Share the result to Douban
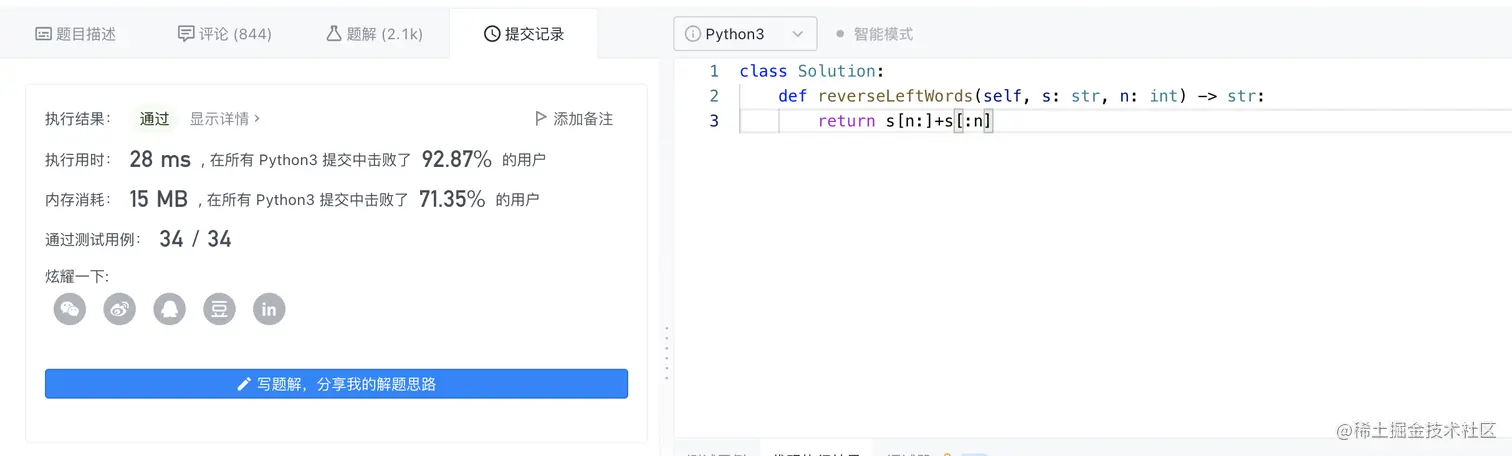This screenshot has width=1512, height=456. click(220, 309)
